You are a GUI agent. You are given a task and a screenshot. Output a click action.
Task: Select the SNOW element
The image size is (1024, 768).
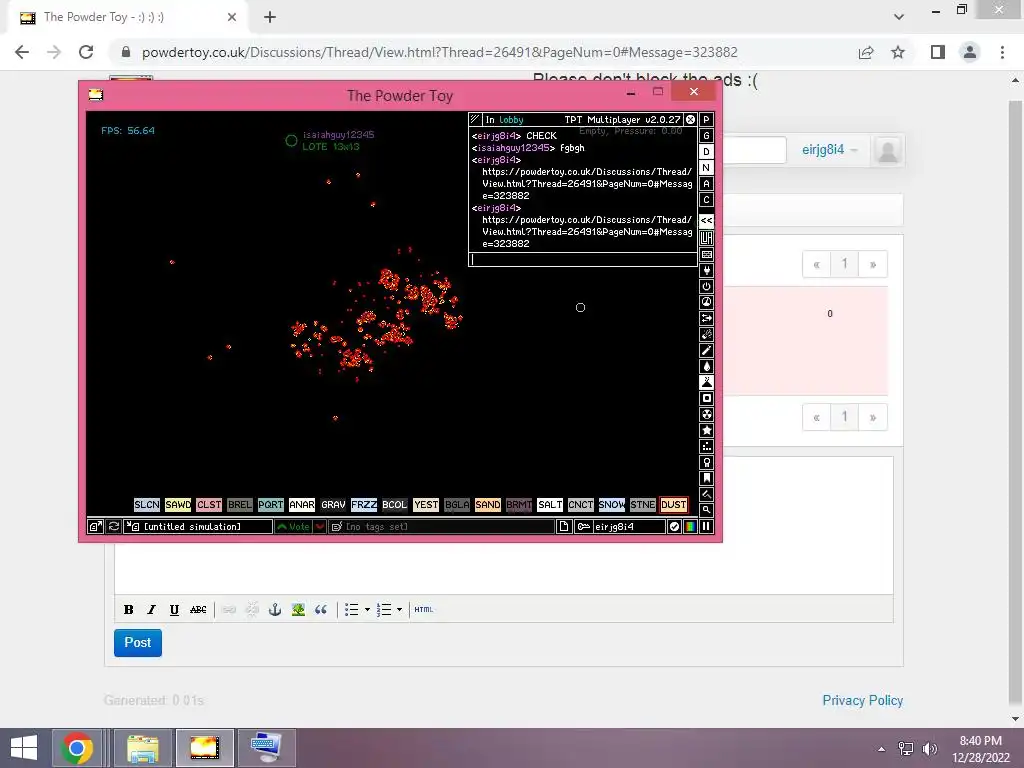[x=611, y=505]
